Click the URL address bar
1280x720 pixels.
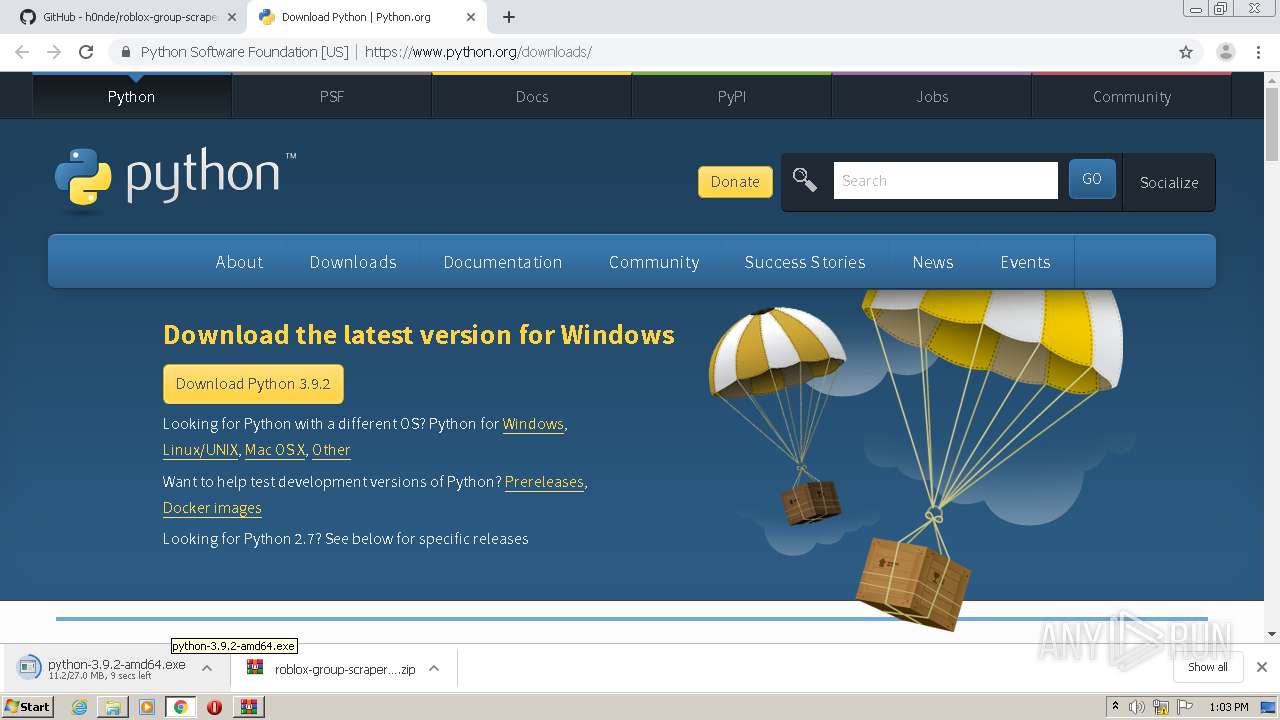point(640,52)
